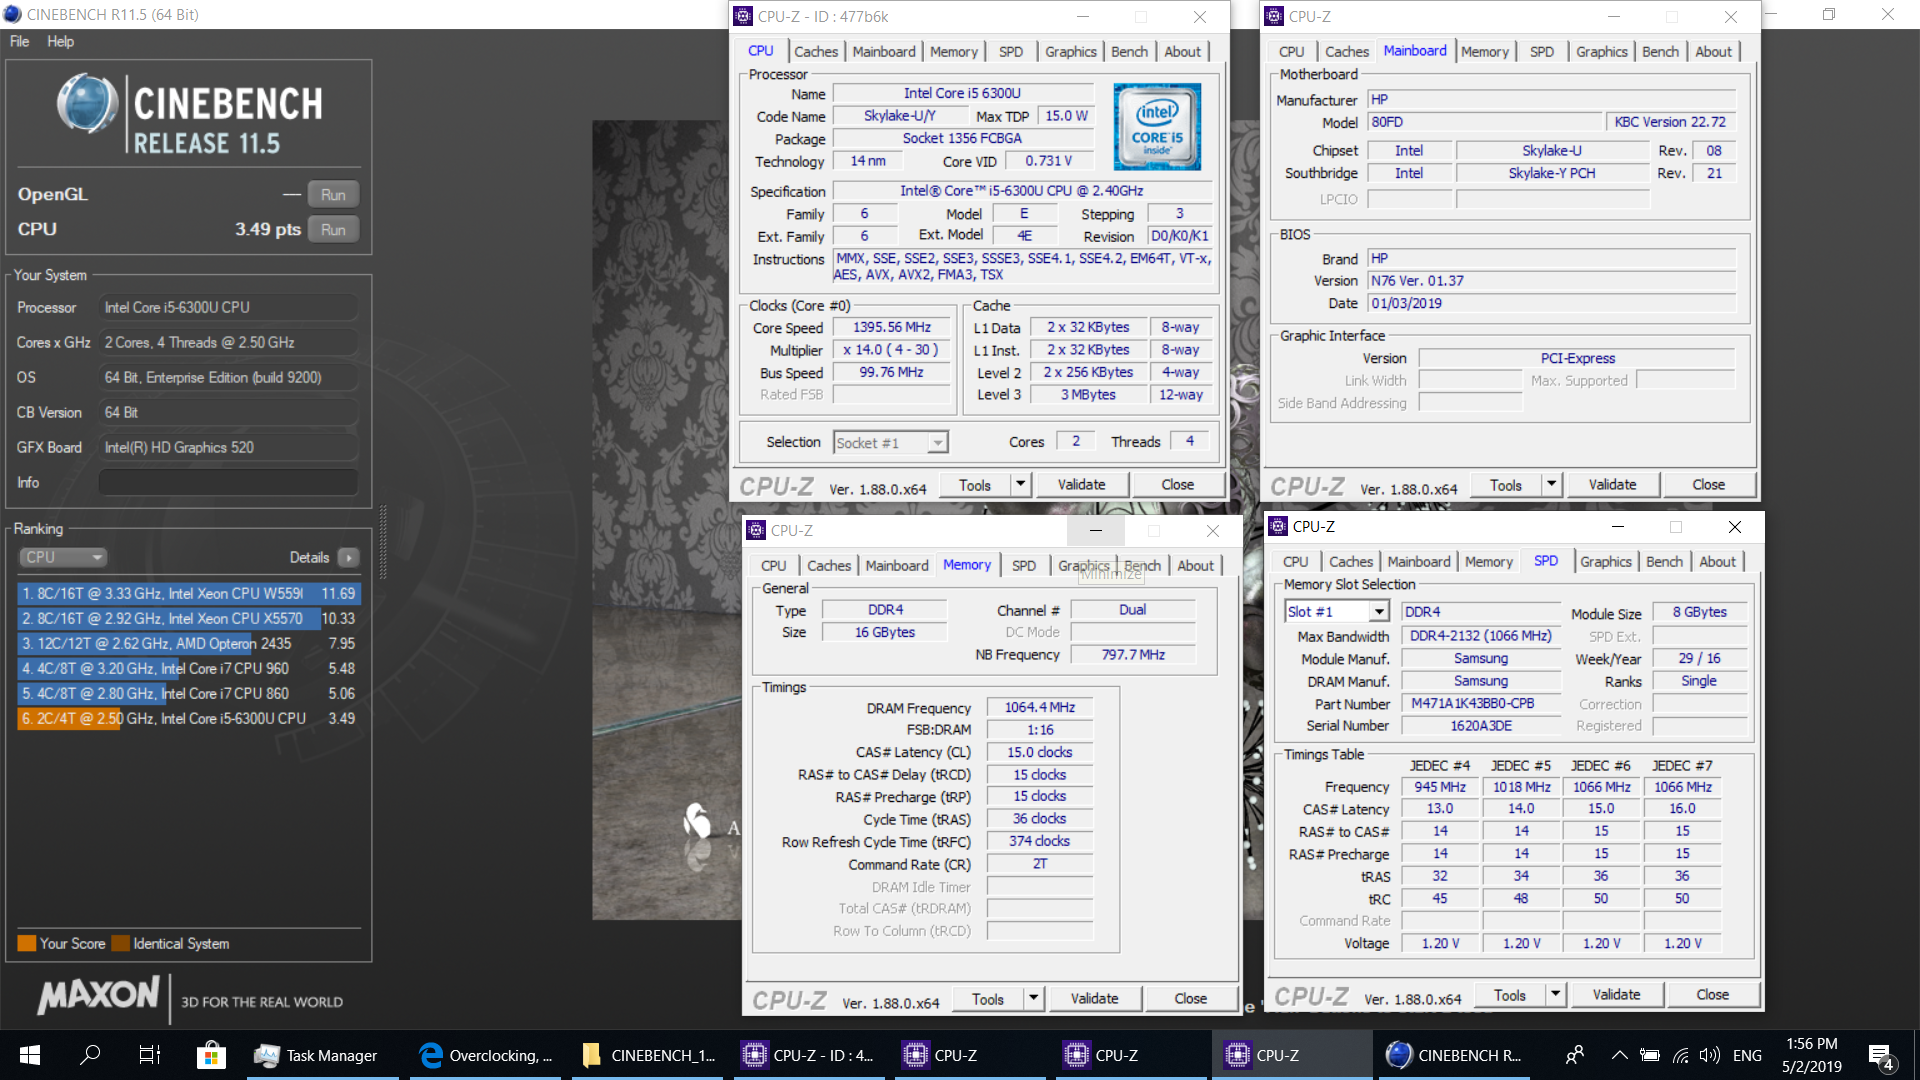Click Core Speed value 1395.56 MHz
Viewport: 1920px width, 1080px height.
point(891,327)
